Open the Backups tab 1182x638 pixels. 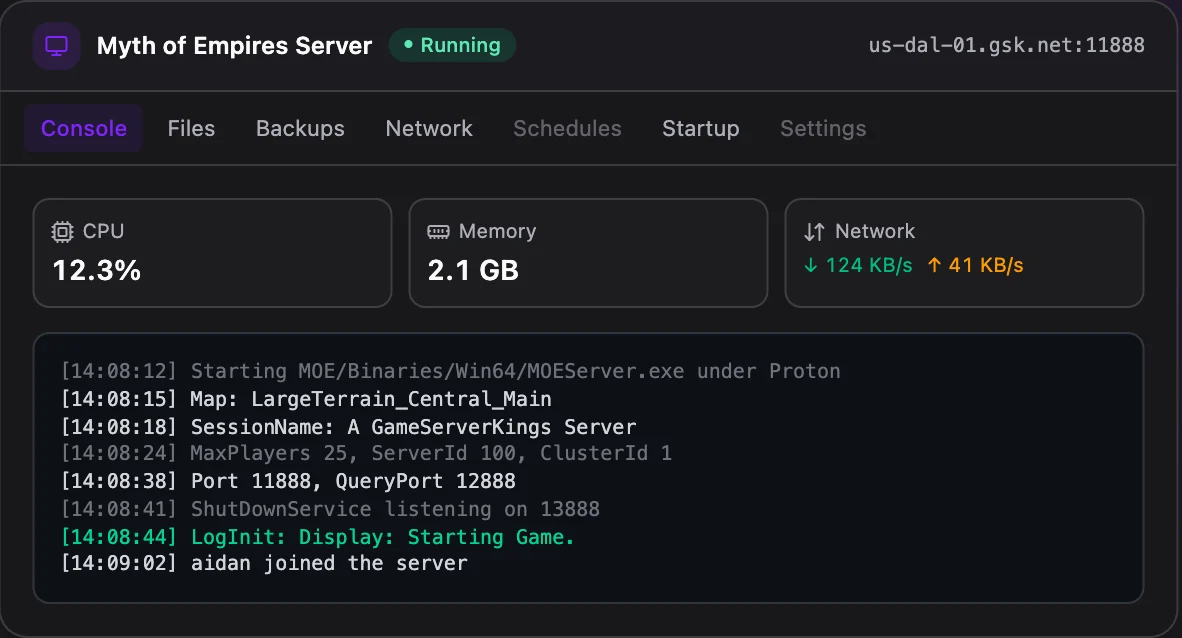(x=300, y=128)
